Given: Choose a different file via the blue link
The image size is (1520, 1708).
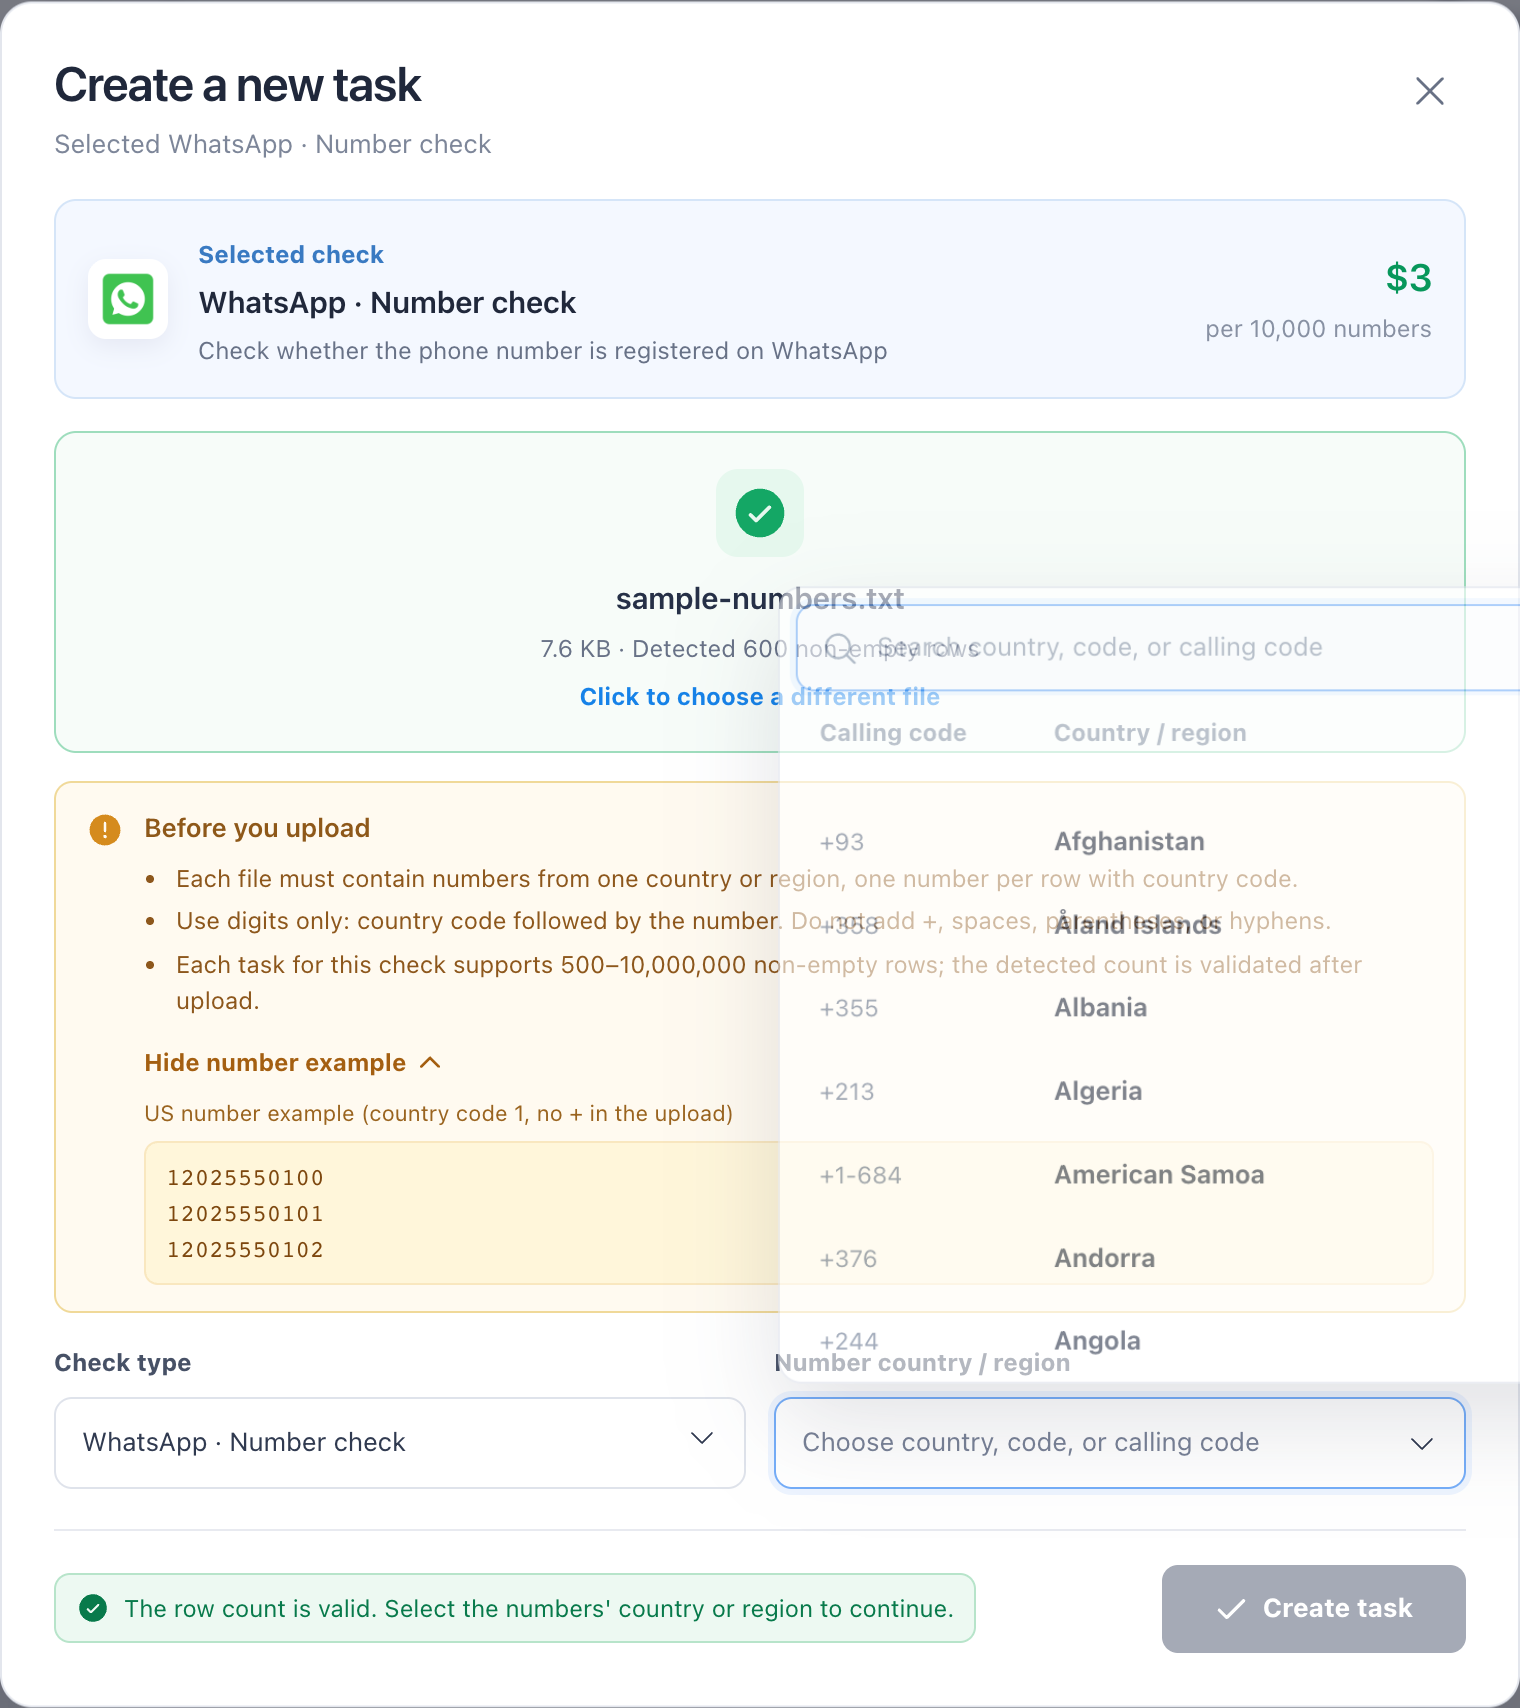Looking at the screenshot, I should pyautogui.click(x=760, y=697).
